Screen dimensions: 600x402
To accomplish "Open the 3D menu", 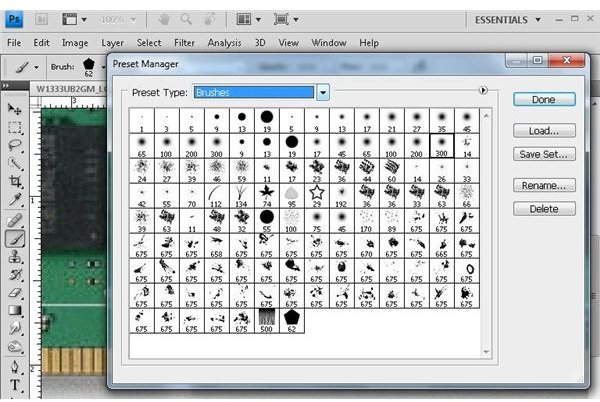I will tap(260, 42).
